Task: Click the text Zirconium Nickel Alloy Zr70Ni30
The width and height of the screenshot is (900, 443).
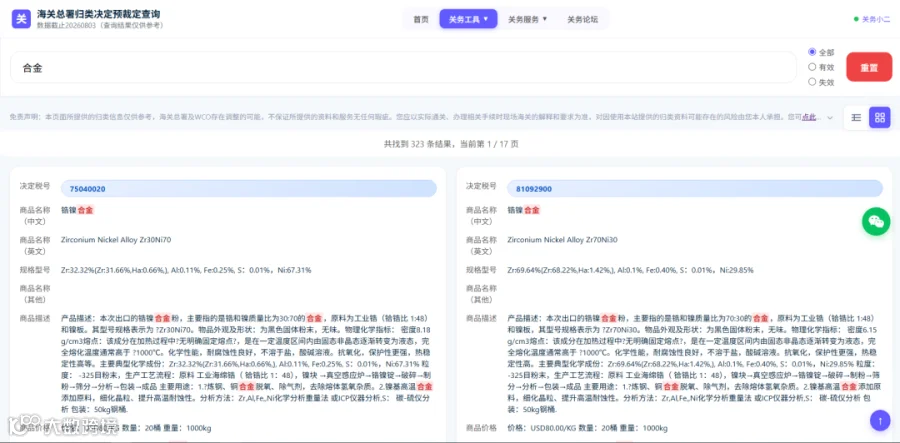Action: [562, 240]
